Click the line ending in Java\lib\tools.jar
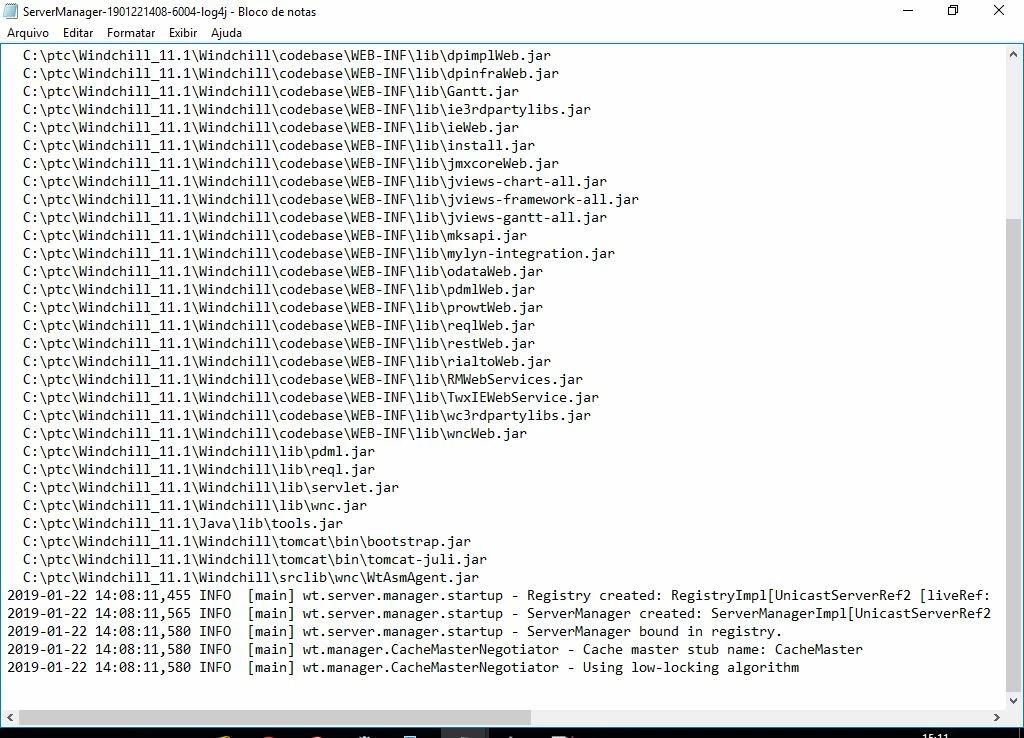The image size is (1024, 738). click(183, 522)
